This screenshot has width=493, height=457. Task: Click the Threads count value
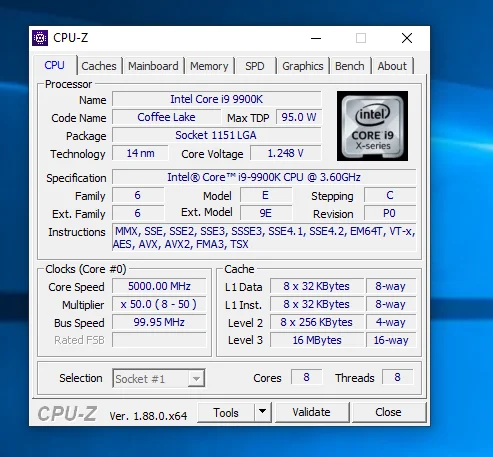pos(397,377)
